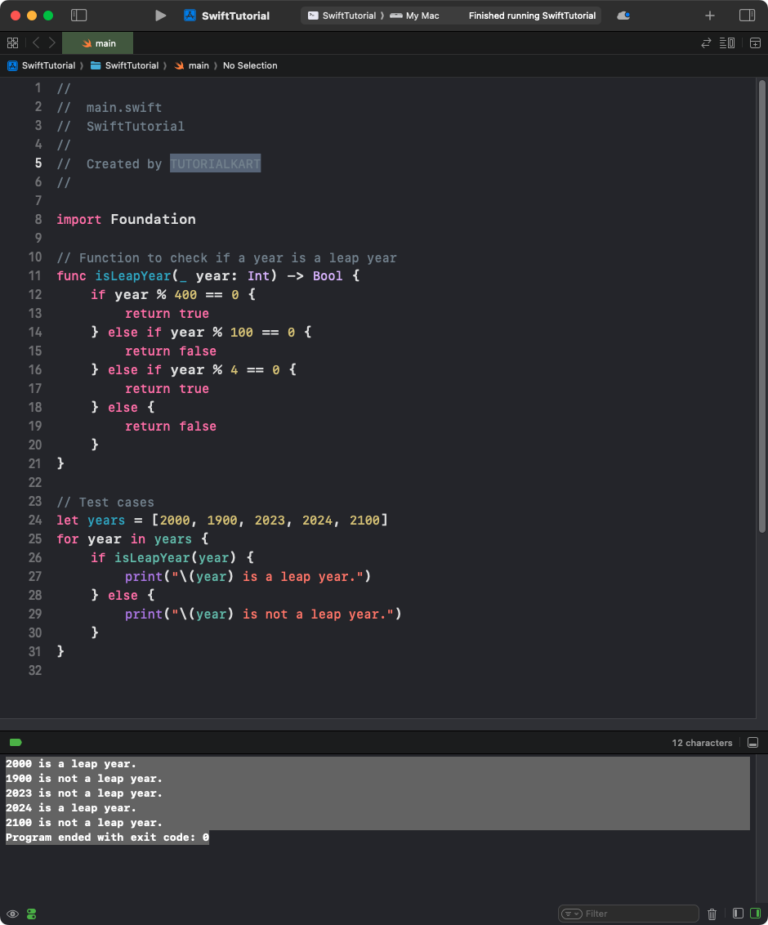Image resolution: width=768 pixels, height=925 pixels.
Task: Click the plus Library button
Action: [x=710, y=16]
